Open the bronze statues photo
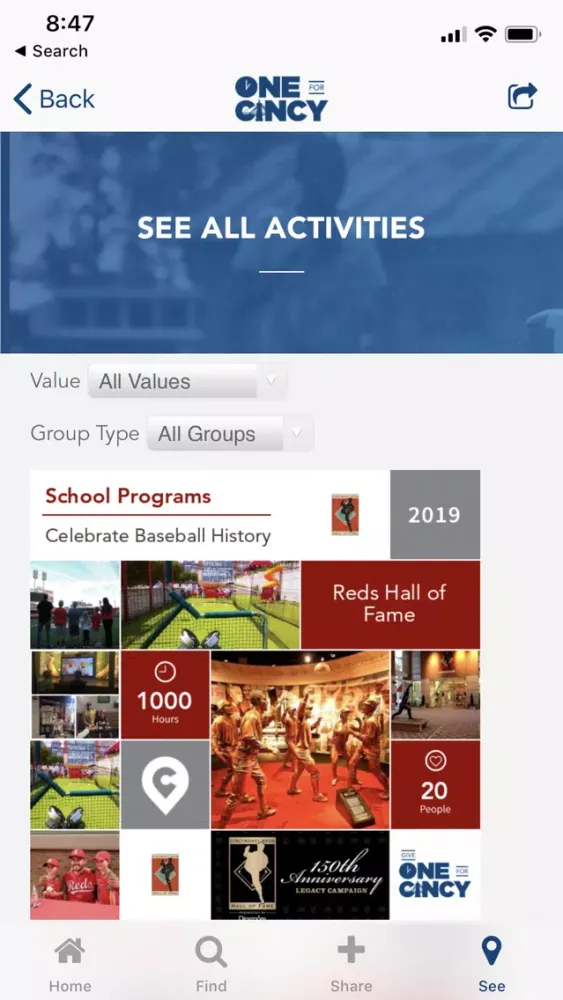563x1000 pixels. pyautogui.click(x=300, y=740)
